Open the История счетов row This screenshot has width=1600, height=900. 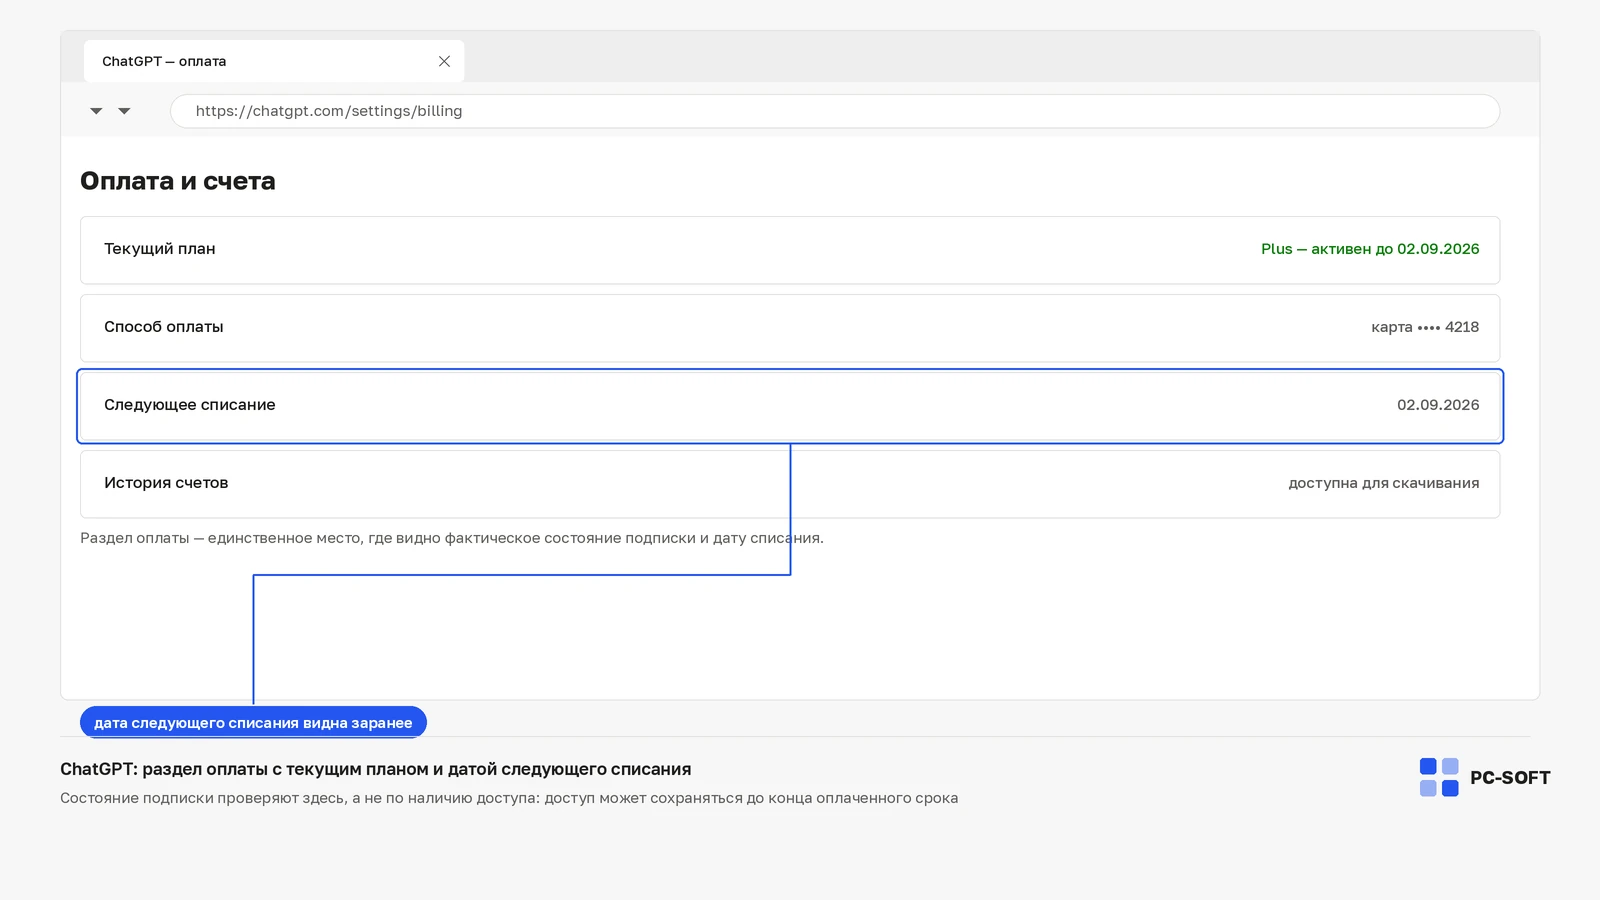(790, 484)
